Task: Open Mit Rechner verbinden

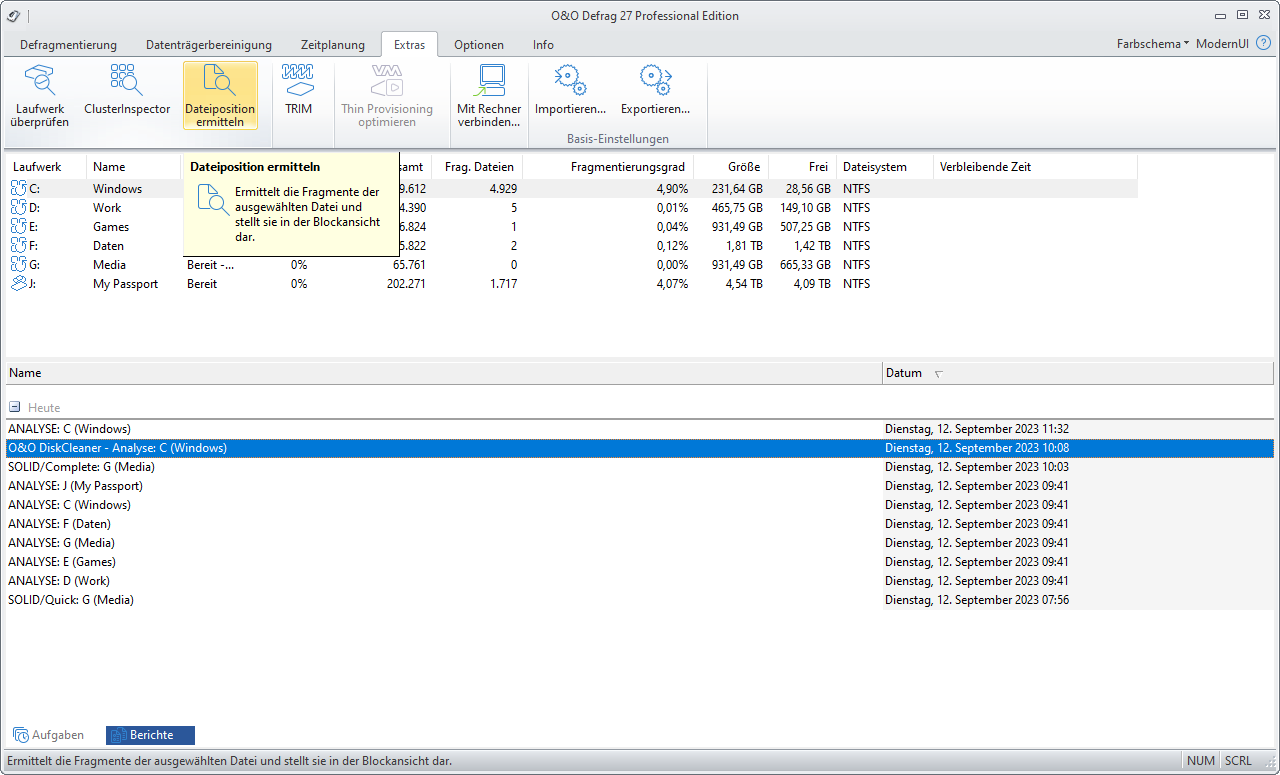Action: (489, 95)
